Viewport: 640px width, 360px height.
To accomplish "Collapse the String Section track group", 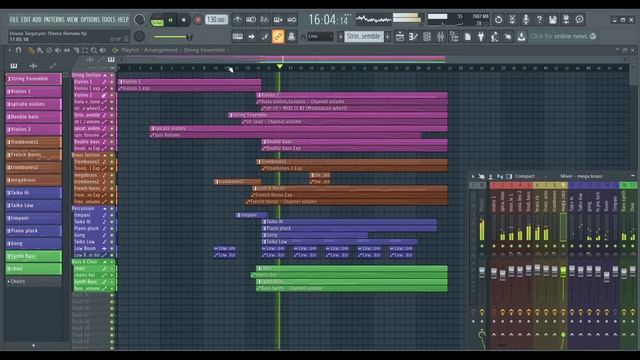I will tap(105, 75).
